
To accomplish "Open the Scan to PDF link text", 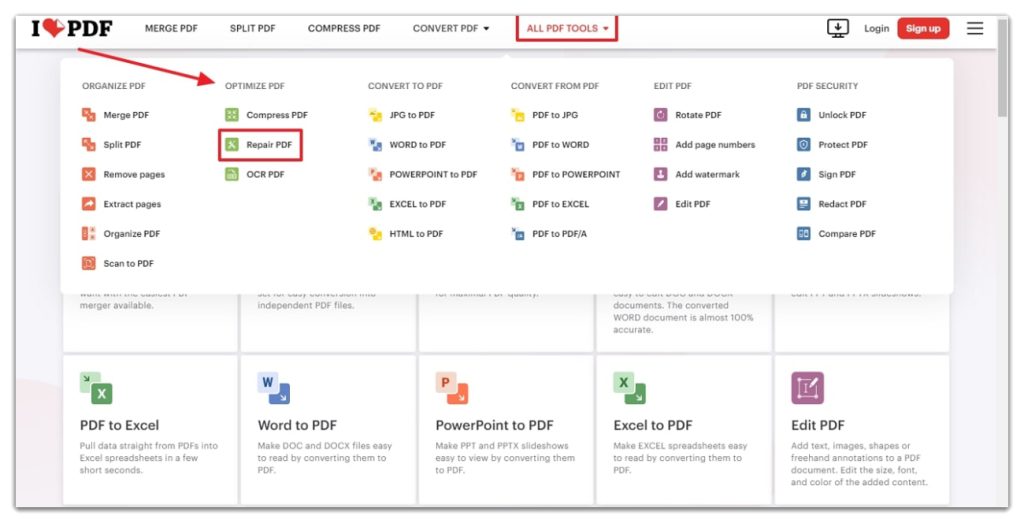I will [x=129, y=264].
